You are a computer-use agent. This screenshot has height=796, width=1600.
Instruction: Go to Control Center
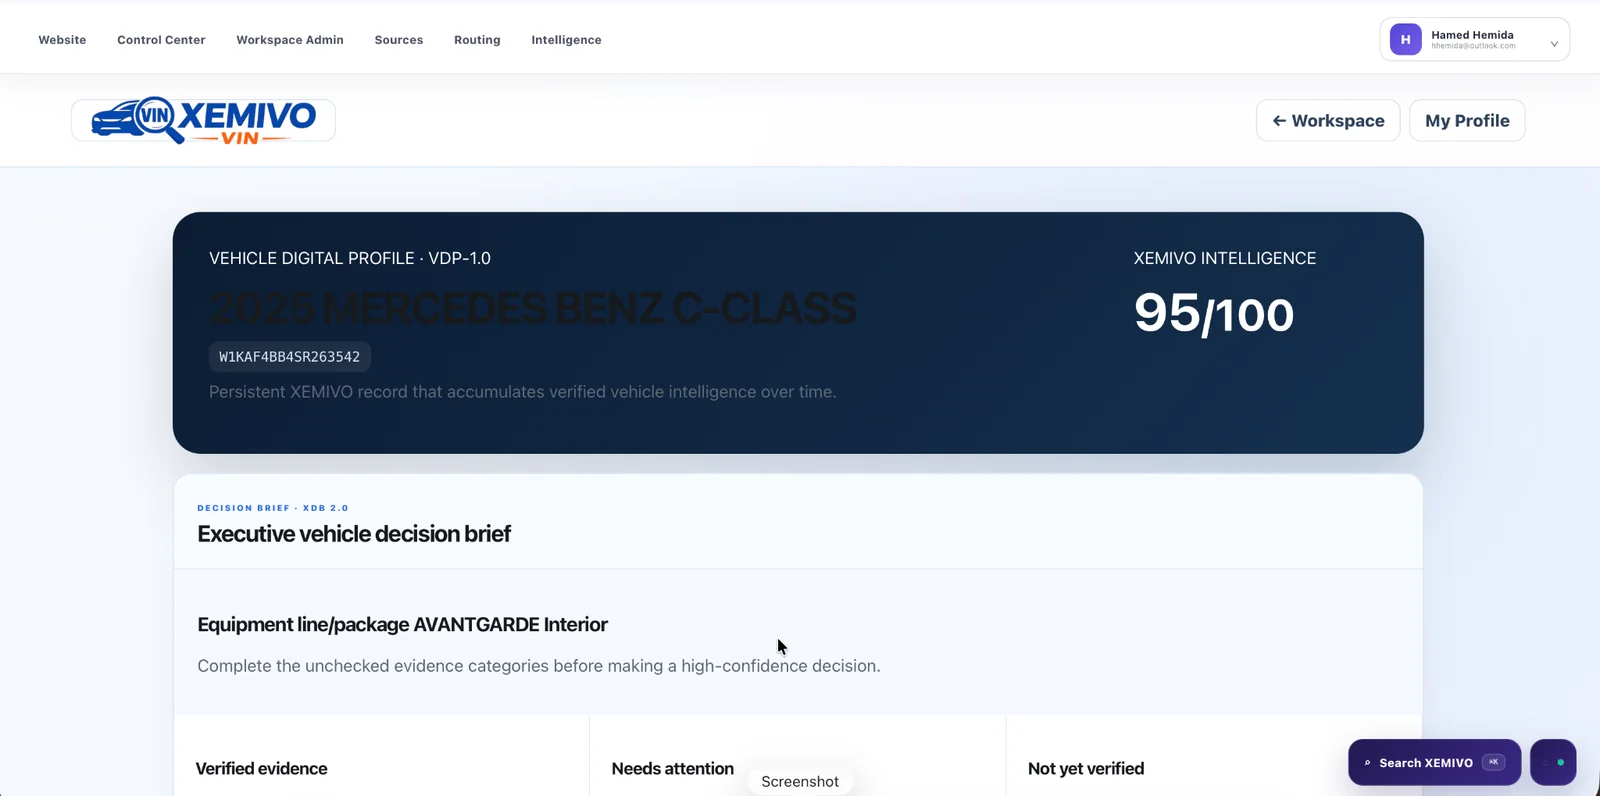[161, 40]
